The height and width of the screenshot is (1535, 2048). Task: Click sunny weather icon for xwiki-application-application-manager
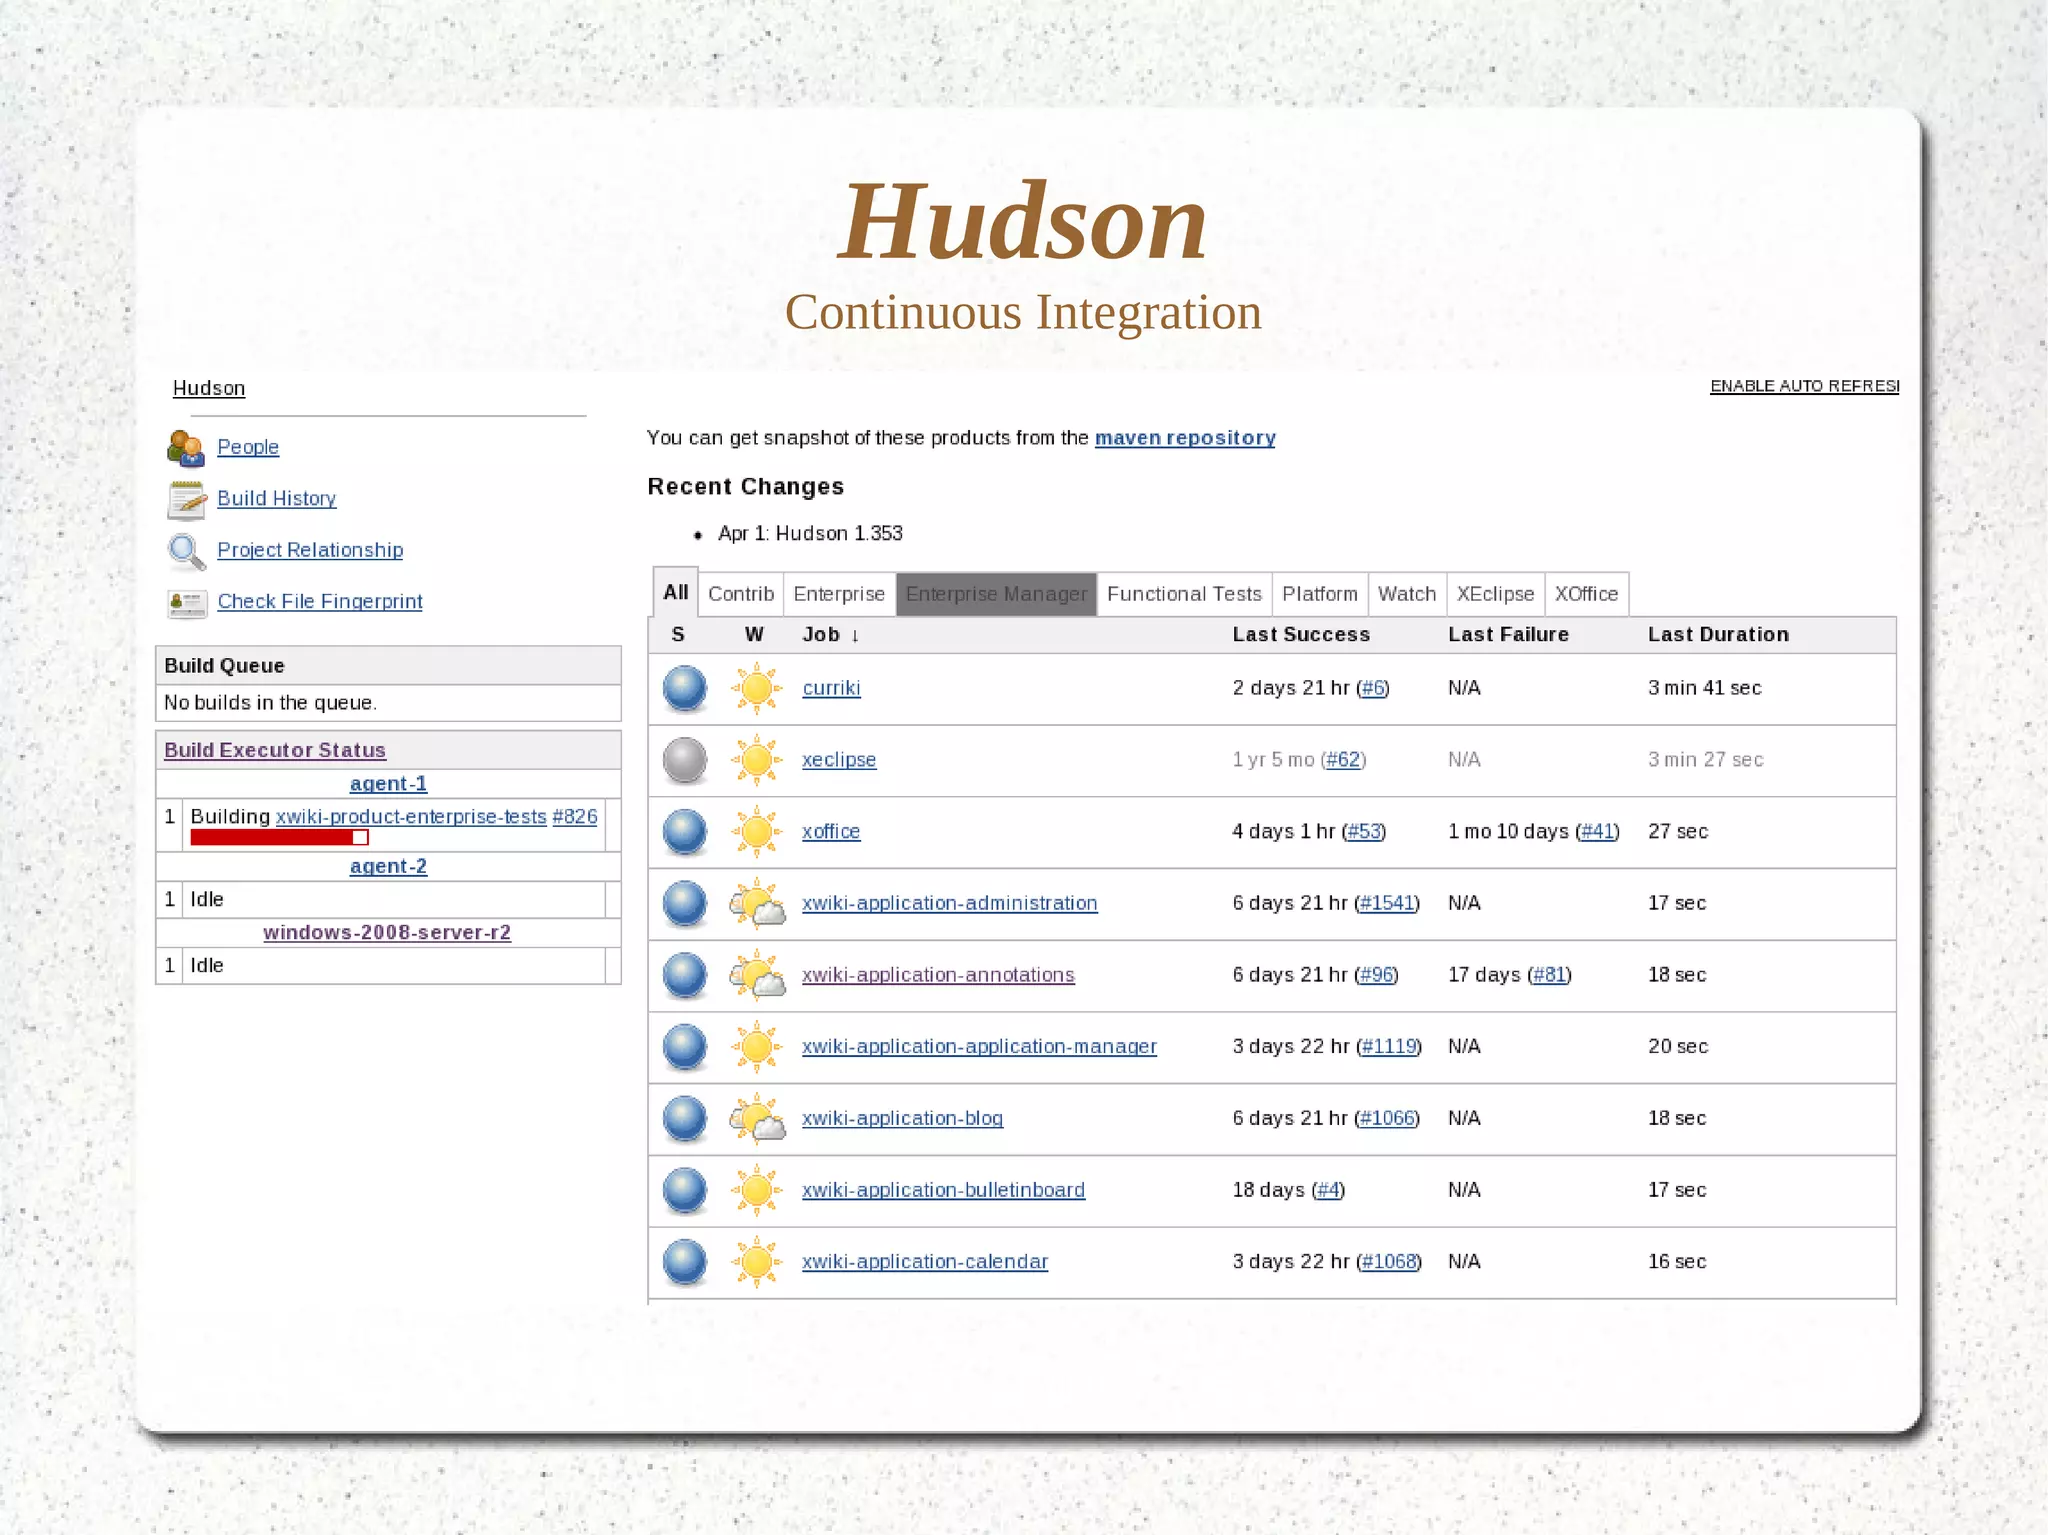point(757,1047)
